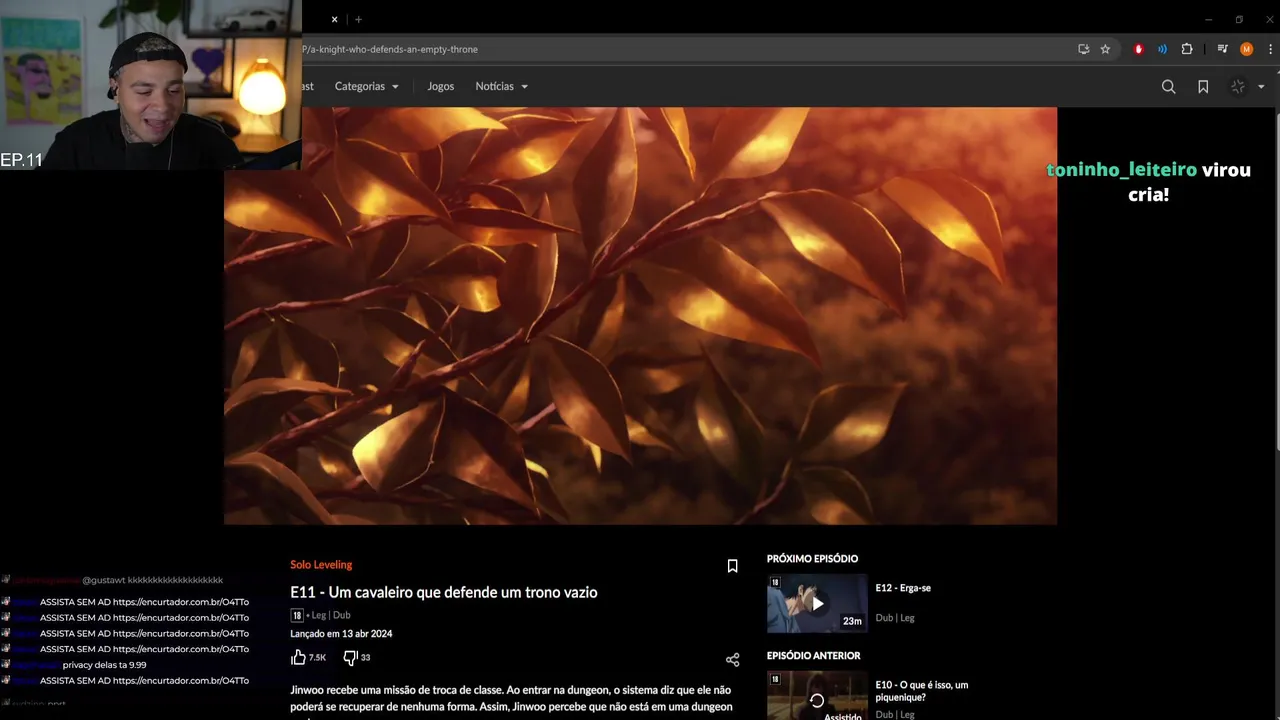Open the Chrome three-dot menu
The image size is (1280, 720).
click(1271, 49)
